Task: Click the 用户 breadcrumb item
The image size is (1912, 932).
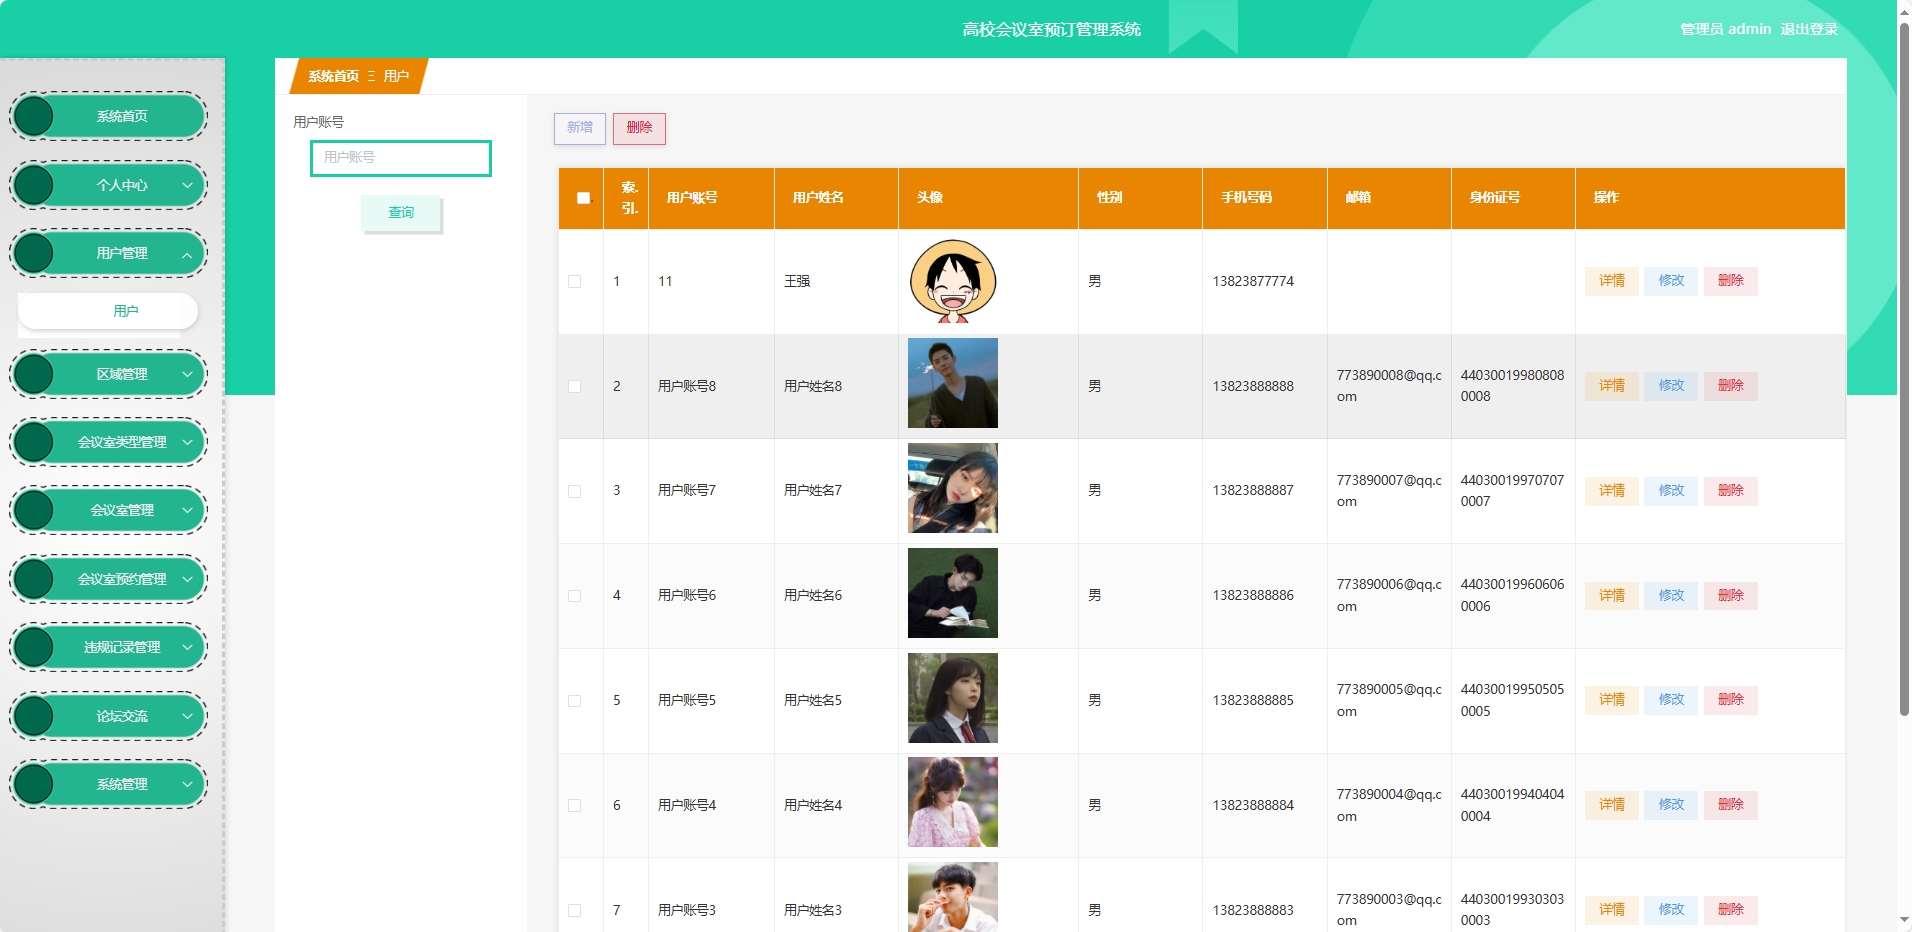Action: [396, 76]
